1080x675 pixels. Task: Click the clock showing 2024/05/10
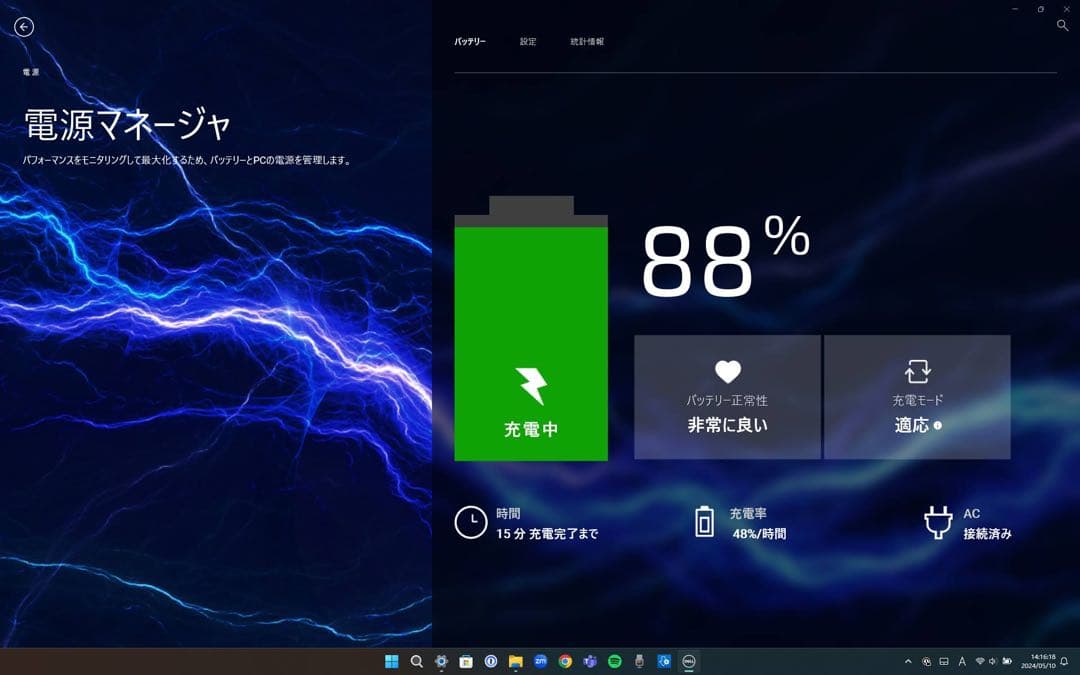point(1039,661)
